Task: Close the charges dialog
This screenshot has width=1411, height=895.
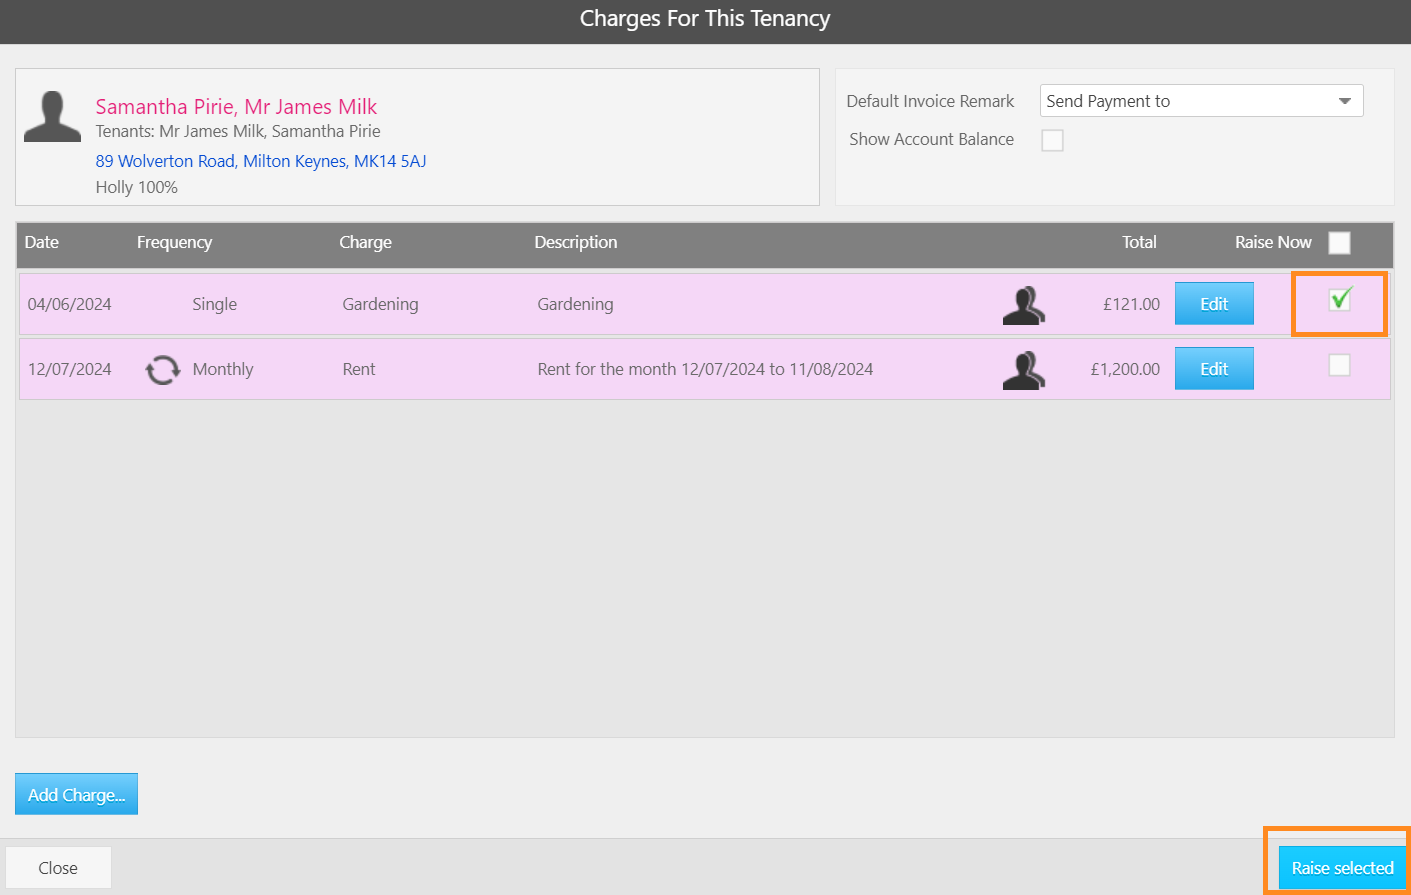Action: [x=58, y=868]
